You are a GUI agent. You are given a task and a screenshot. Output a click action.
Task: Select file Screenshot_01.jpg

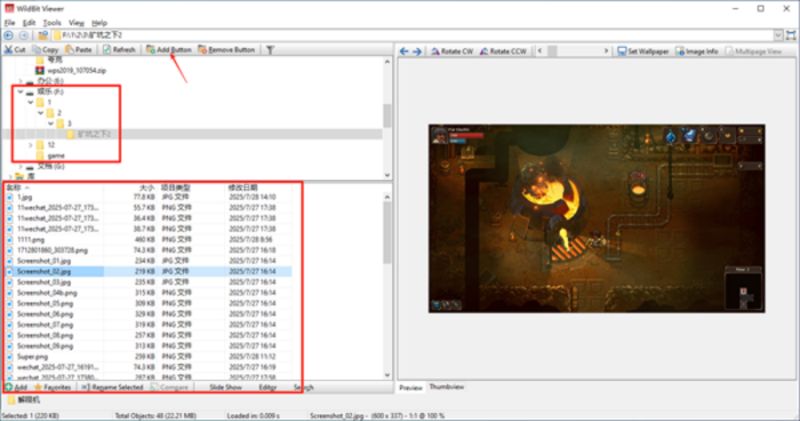[x=44, y=261]
